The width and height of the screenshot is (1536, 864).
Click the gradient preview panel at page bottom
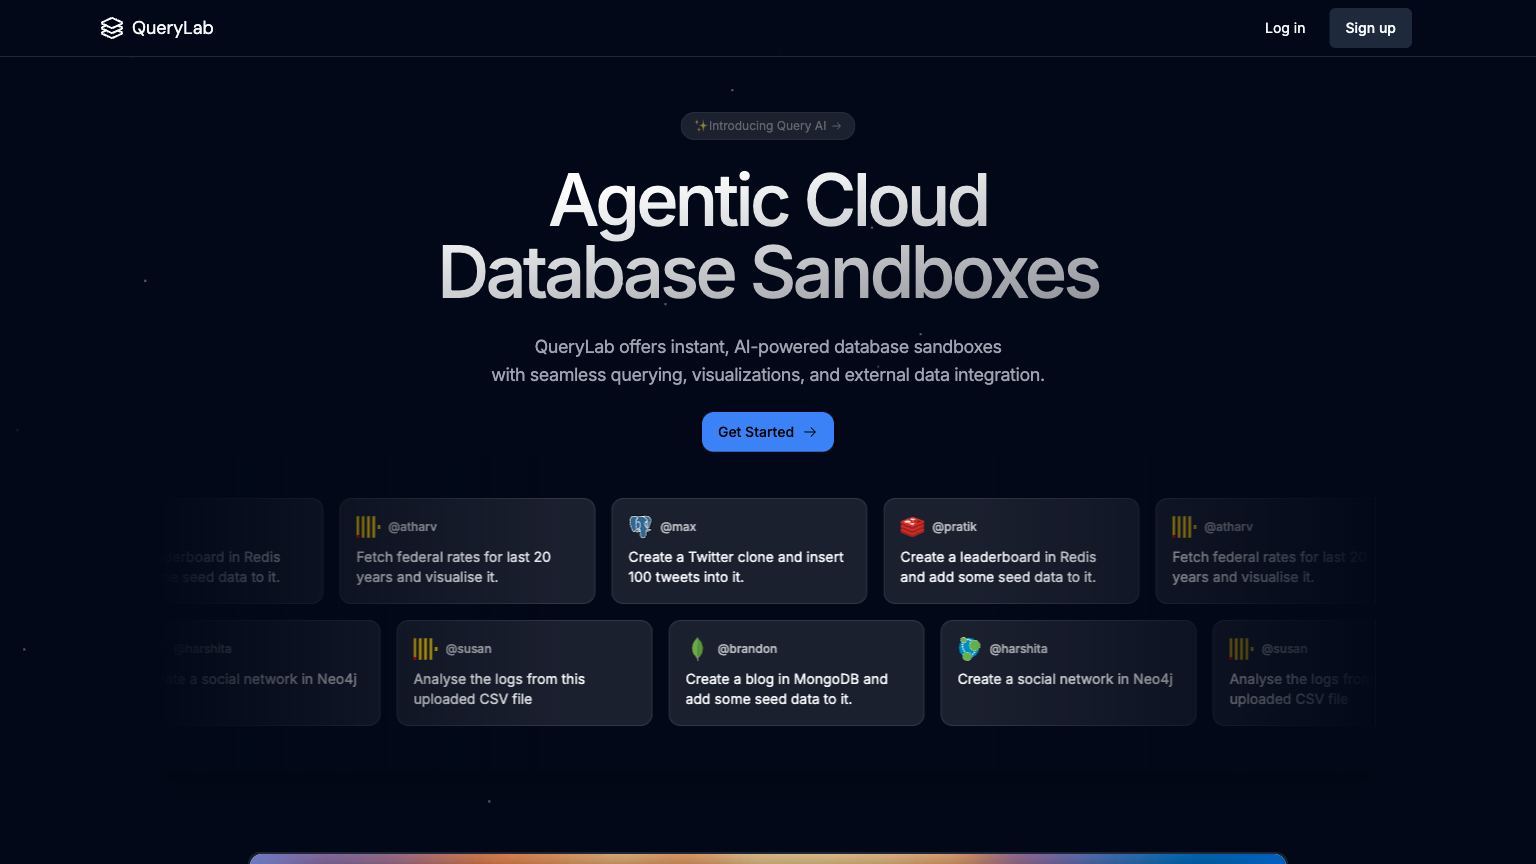click(x=768, y=858)
